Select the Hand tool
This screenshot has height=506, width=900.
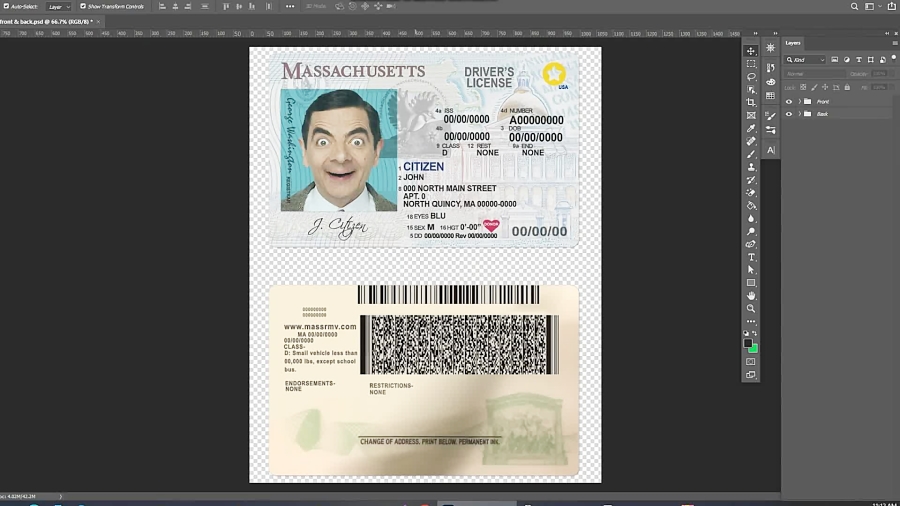click(x=751, y=295)
